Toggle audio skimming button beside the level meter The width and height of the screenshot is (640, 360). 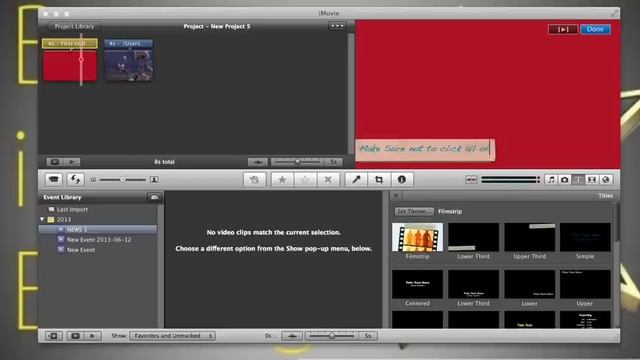(x=471, y=180)
